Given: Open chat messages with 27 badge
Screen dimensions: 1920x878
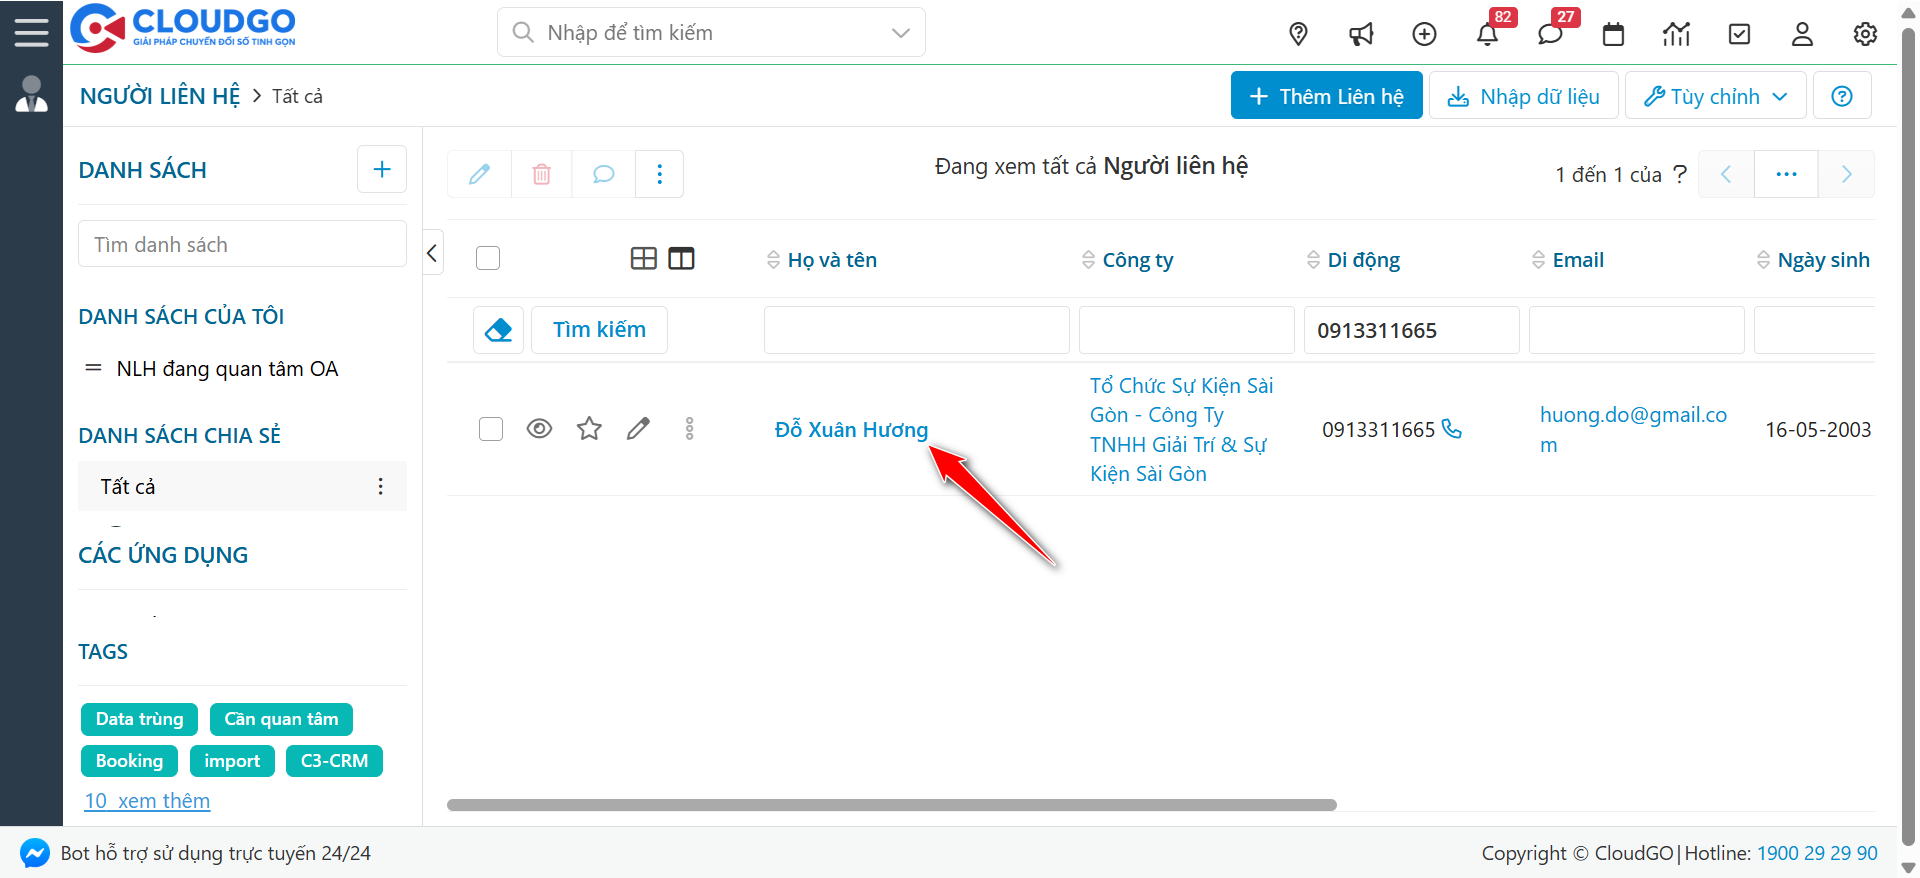Looking at the screenshot, I should click(1550, 34).
